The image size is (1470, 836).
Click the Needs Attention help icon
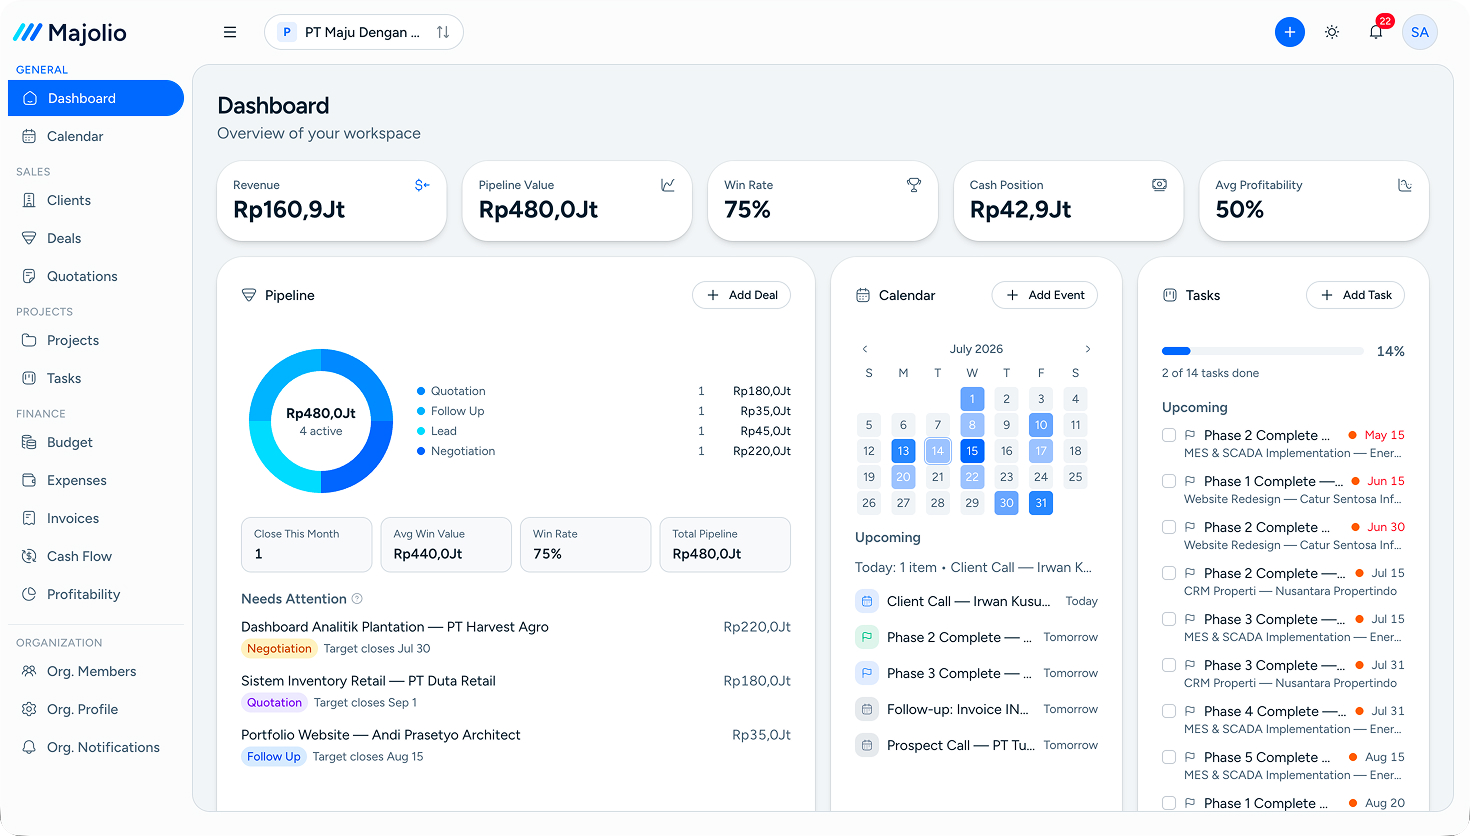357,599
